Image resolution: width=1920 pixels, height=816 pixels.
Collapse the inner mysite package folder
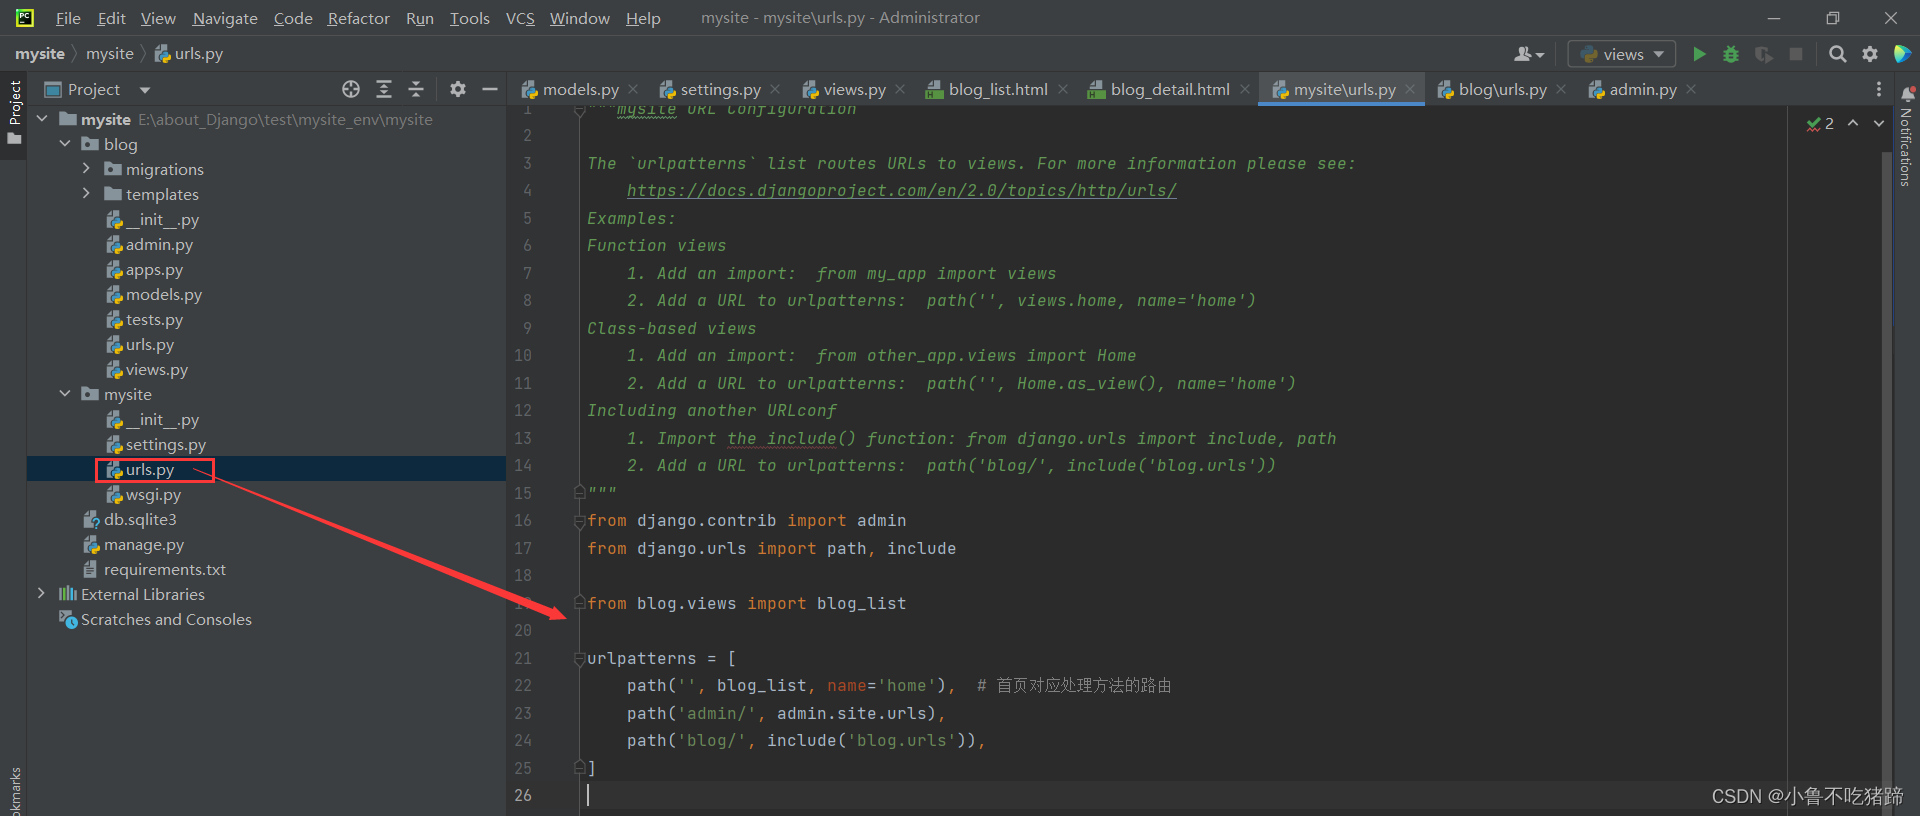(65, 394)
